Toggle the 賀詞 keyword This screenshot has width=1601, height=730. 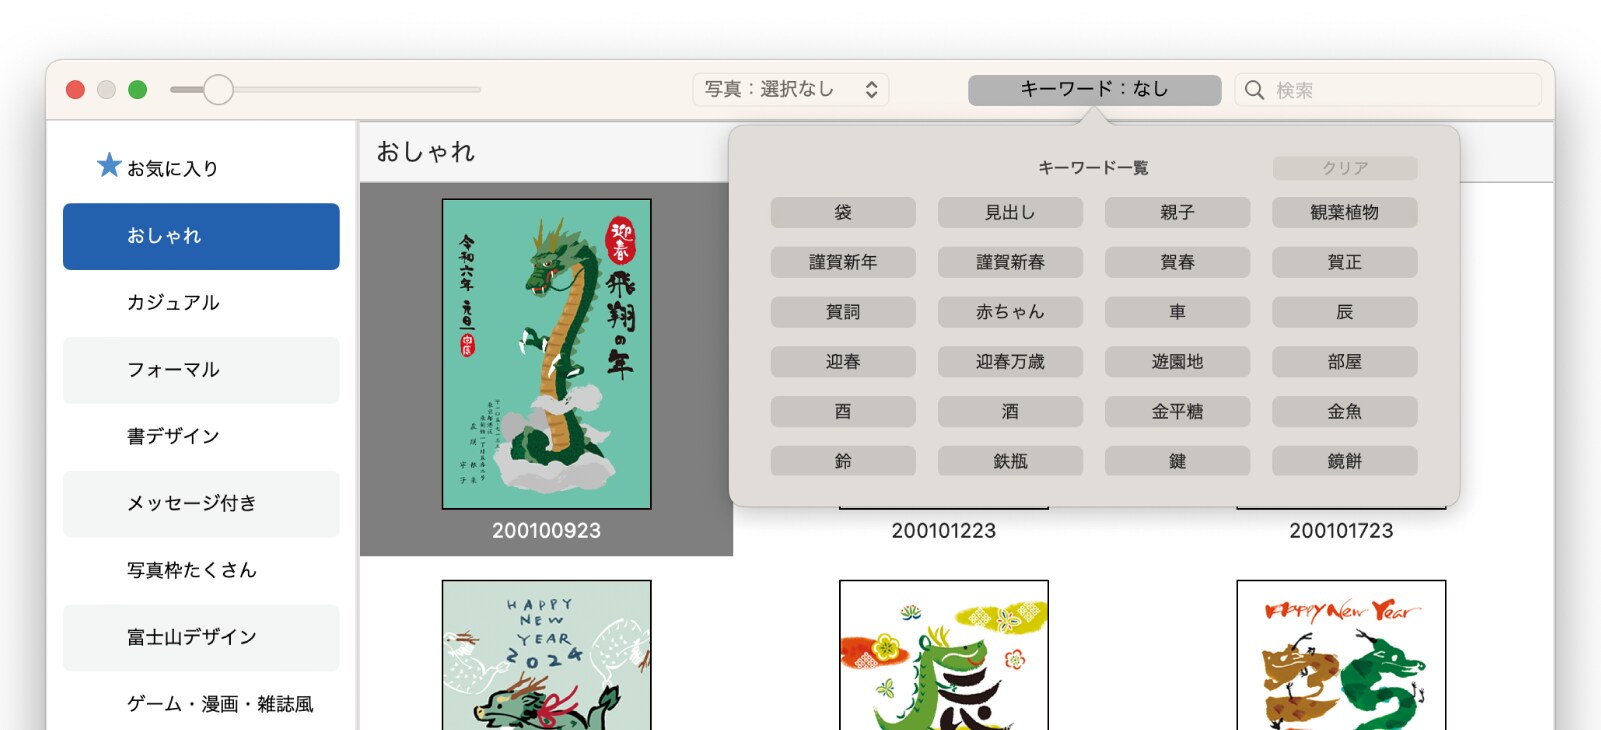(843, 312)
